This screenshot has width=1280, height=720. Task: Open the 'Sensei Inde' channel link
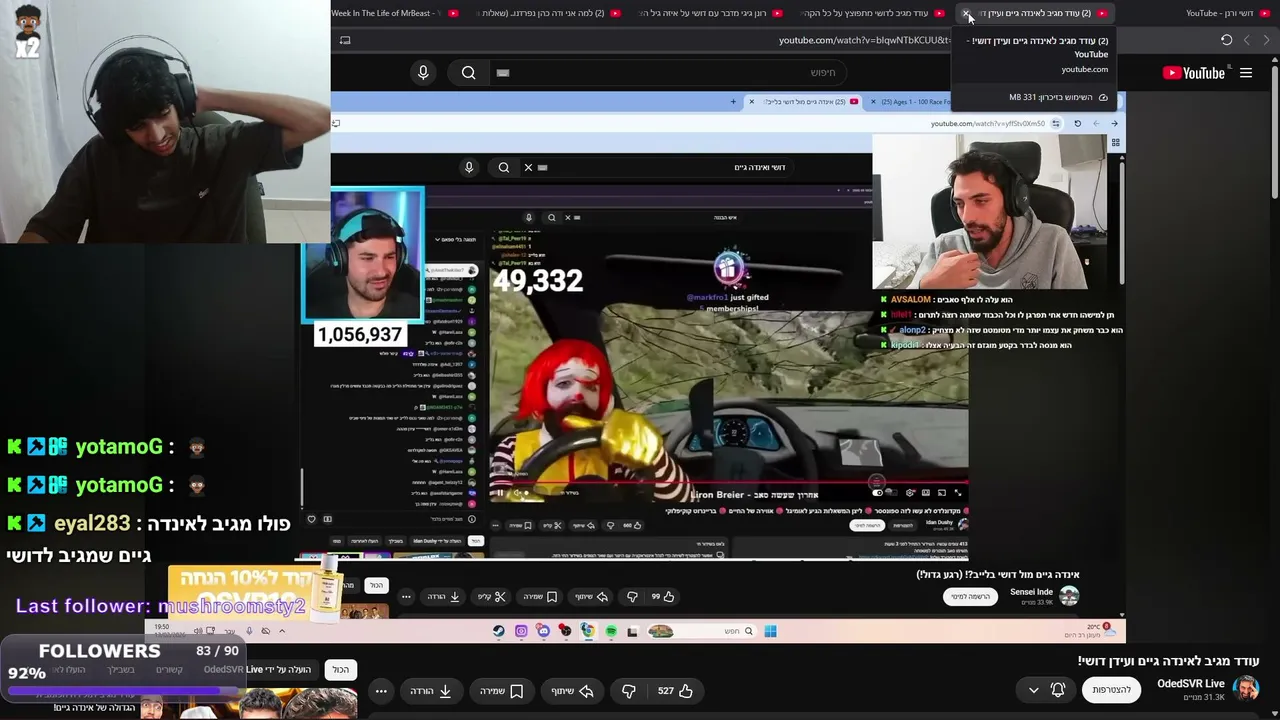click(1031, 592)
